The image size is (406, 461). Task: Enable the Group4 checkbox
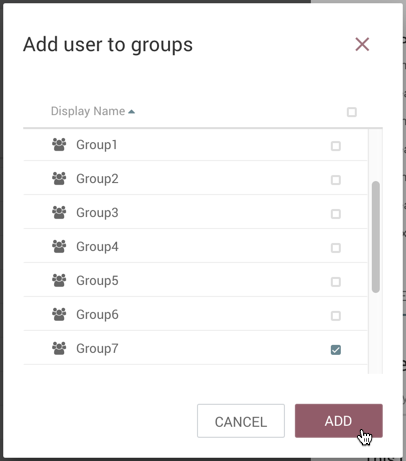click(336, 248)
